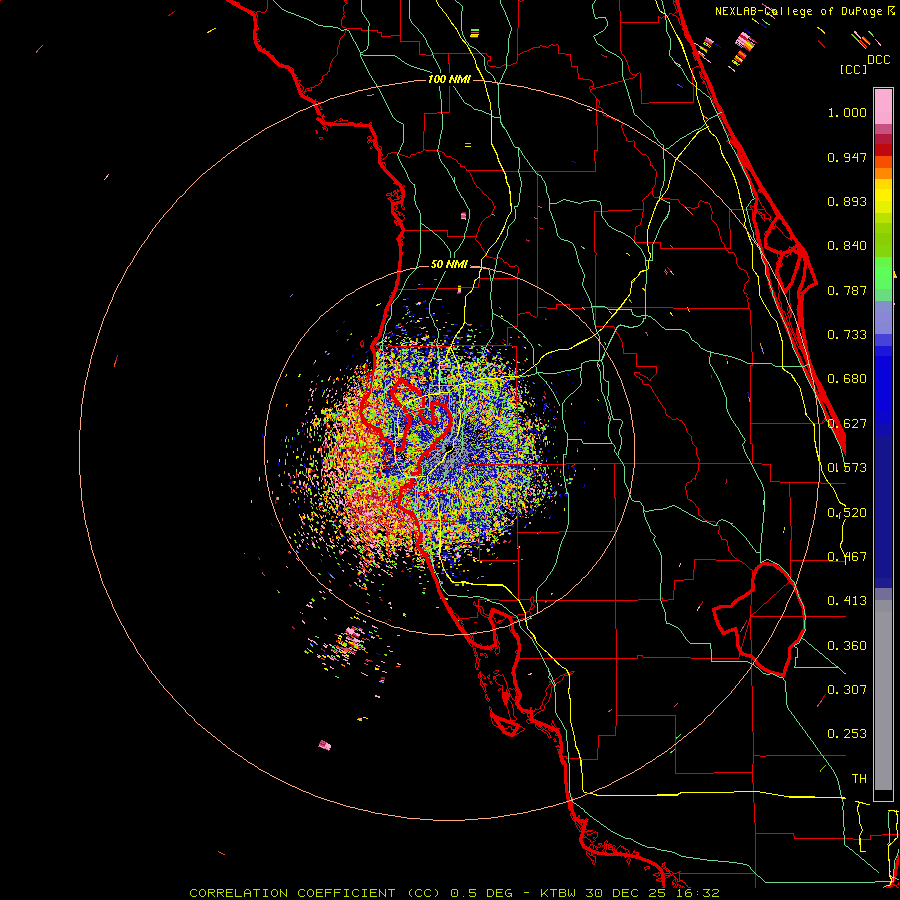
Task: Pick the pink top color bar segment
Action: pos(883,107)
